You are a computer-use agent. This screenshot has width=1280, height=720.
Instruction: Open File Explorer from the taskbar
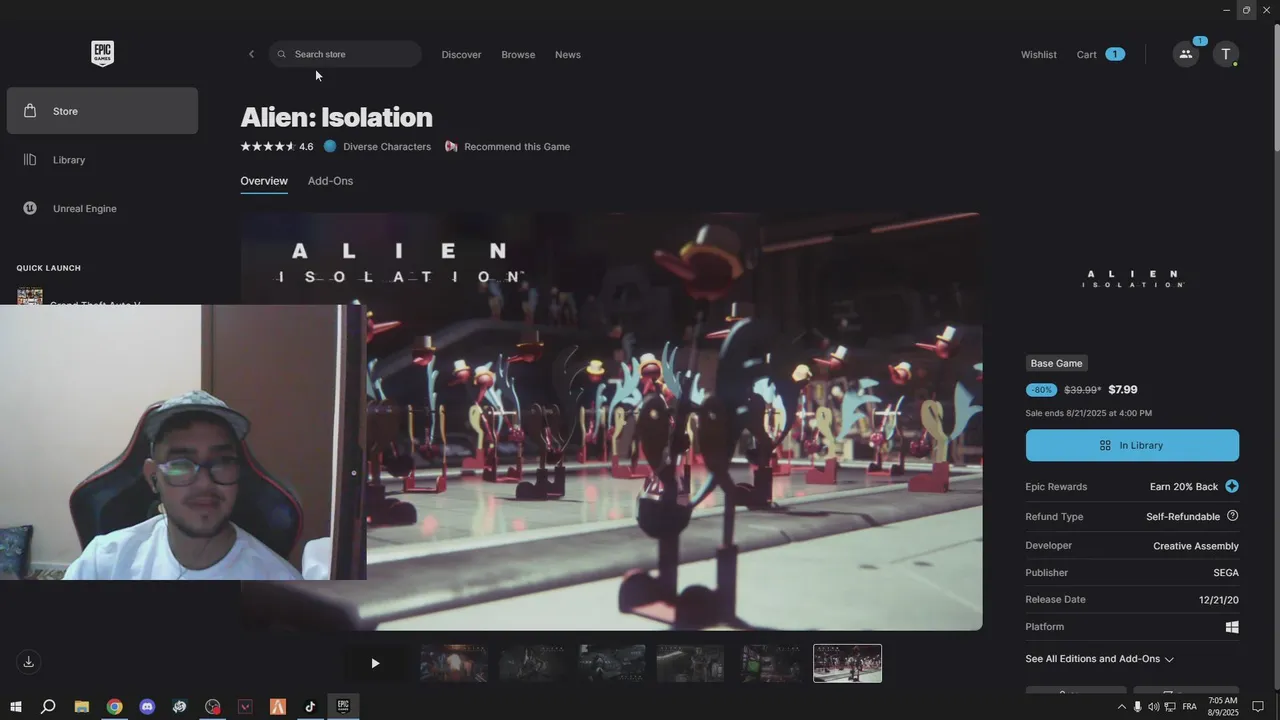click(82, 707)
